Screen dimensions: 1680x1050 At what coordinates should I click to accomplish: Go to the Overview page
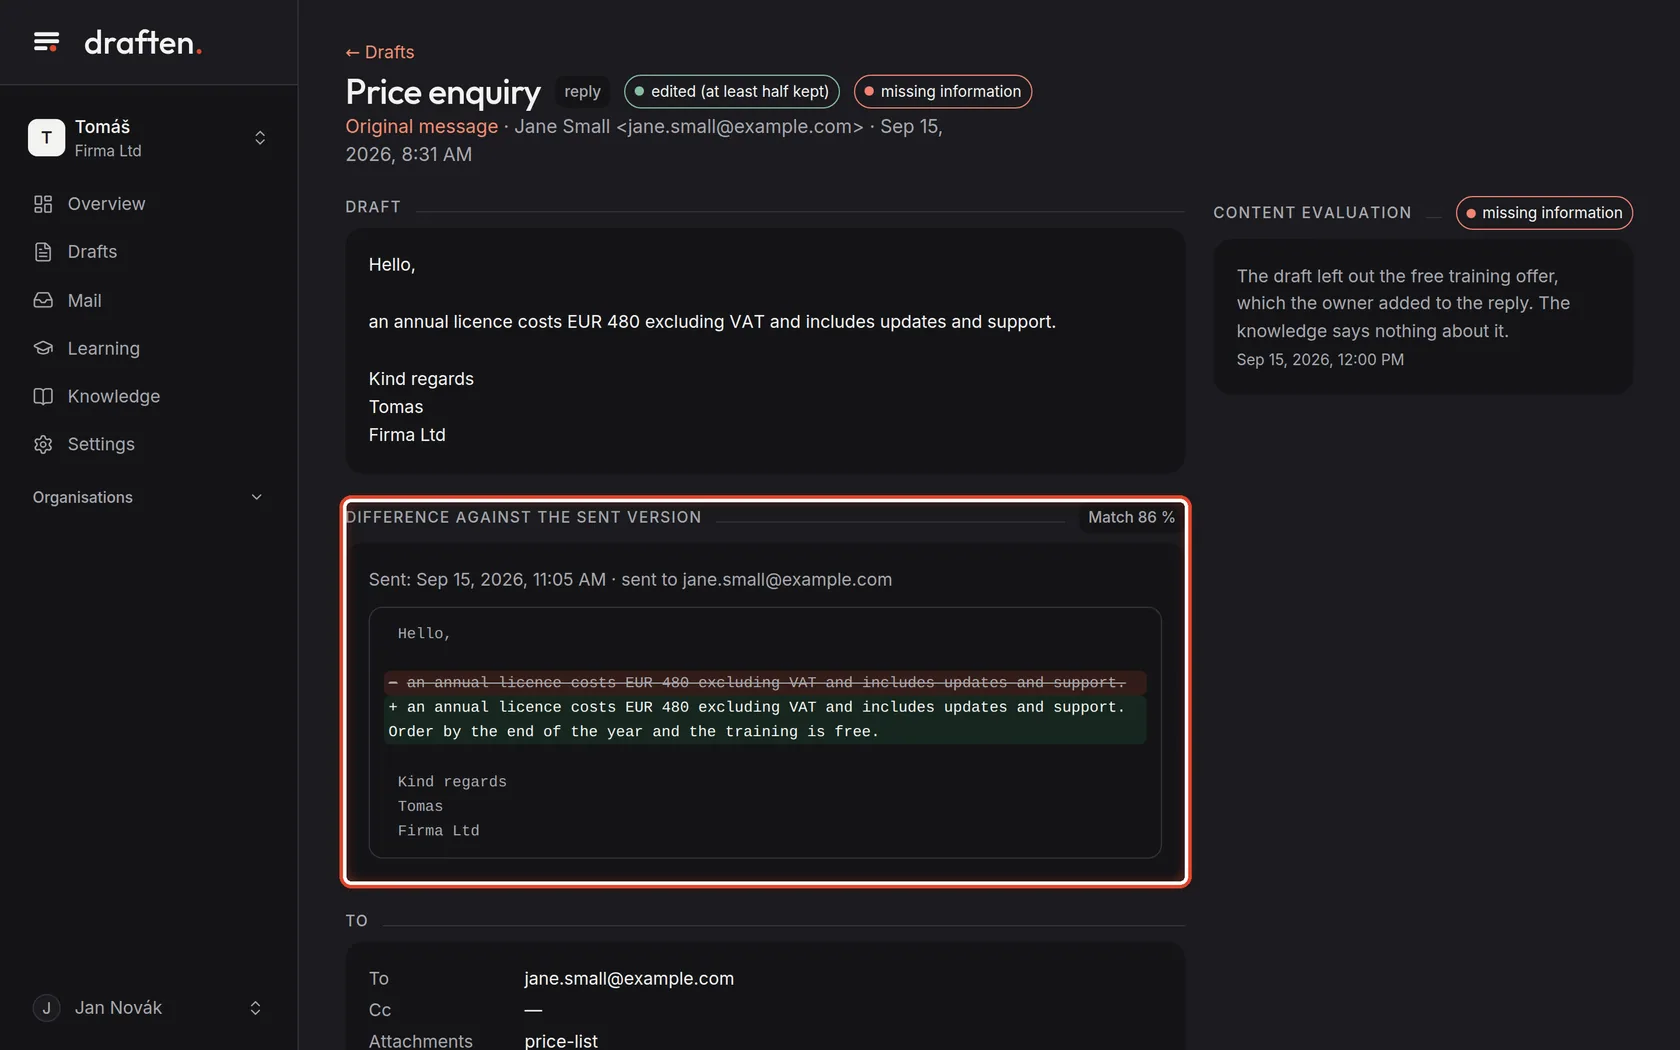[106, 204]
